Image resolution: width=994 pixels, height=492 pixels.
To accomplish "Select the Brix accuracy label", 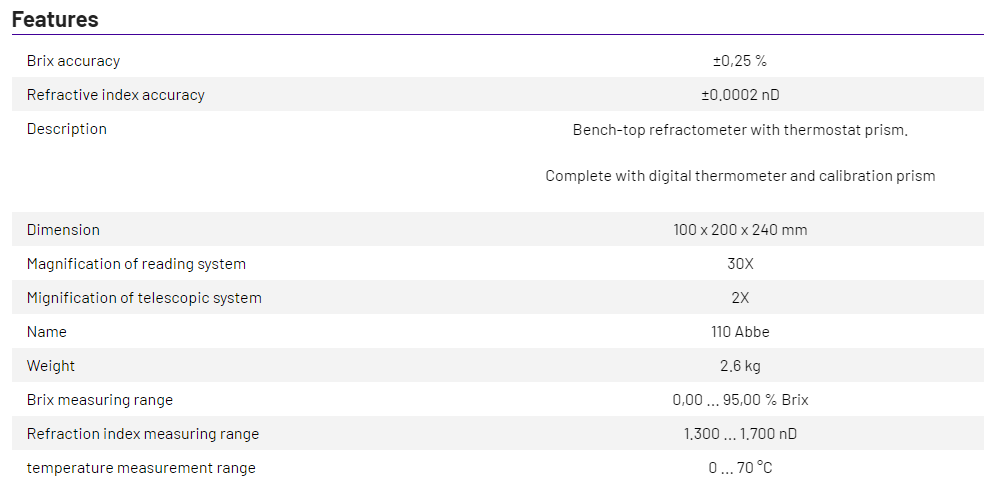I will point(73,61).
